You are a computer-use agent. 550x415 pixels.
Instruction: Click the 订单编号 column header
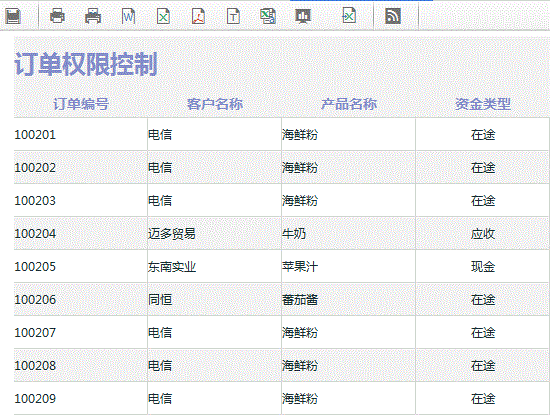point(81,104)
